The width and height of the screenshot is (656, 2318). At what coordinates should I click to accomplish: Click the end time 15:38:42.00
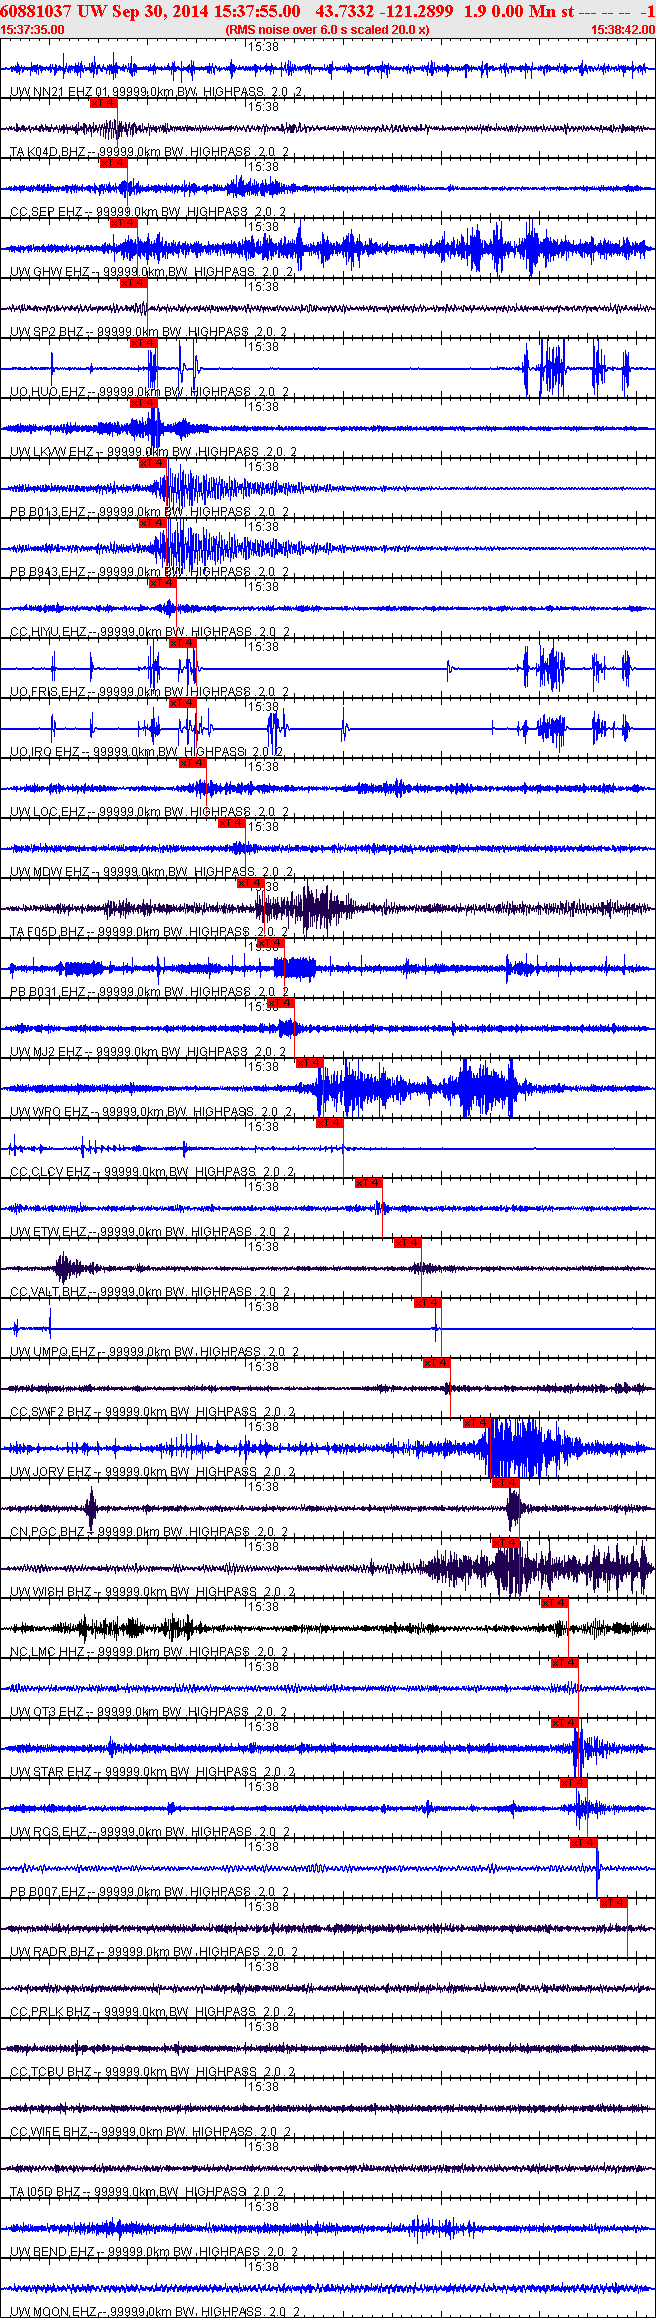(623, 30)
